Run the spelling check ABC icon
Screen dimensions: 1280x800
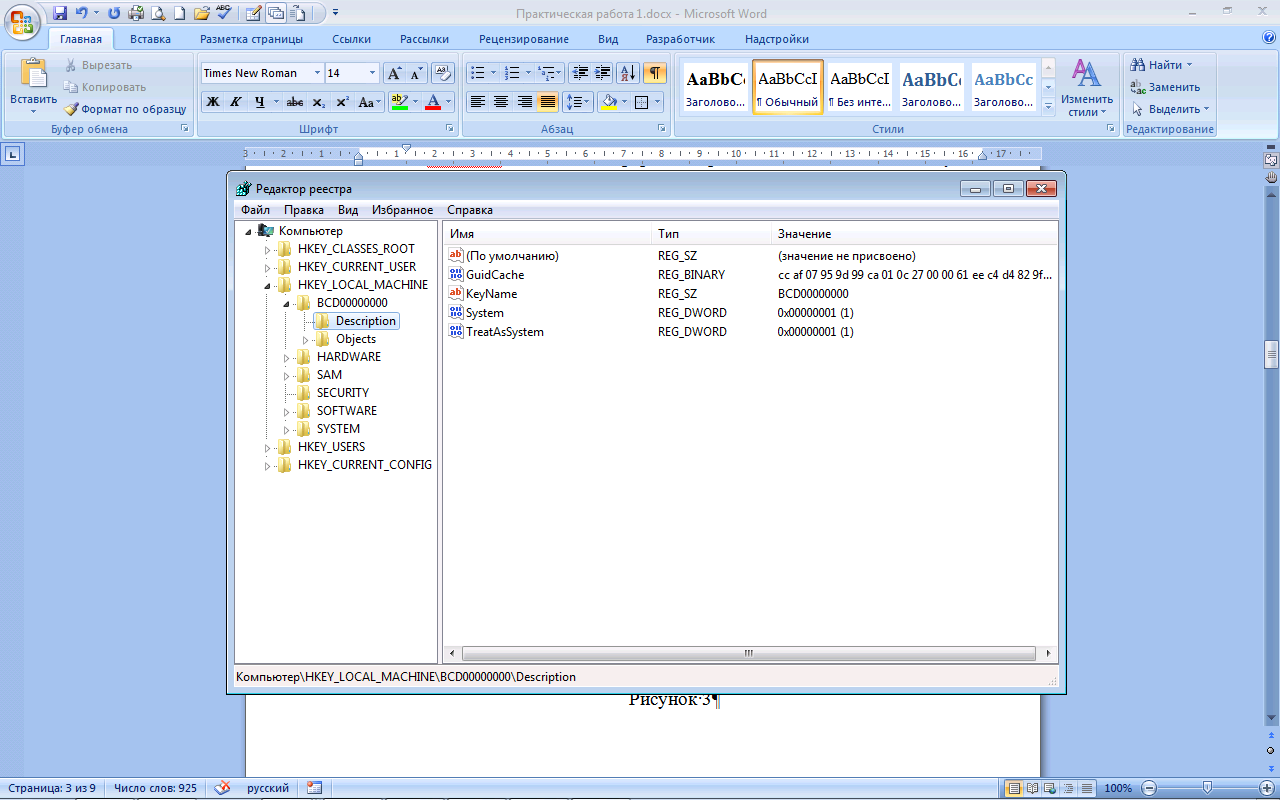(x=222, y=13)
